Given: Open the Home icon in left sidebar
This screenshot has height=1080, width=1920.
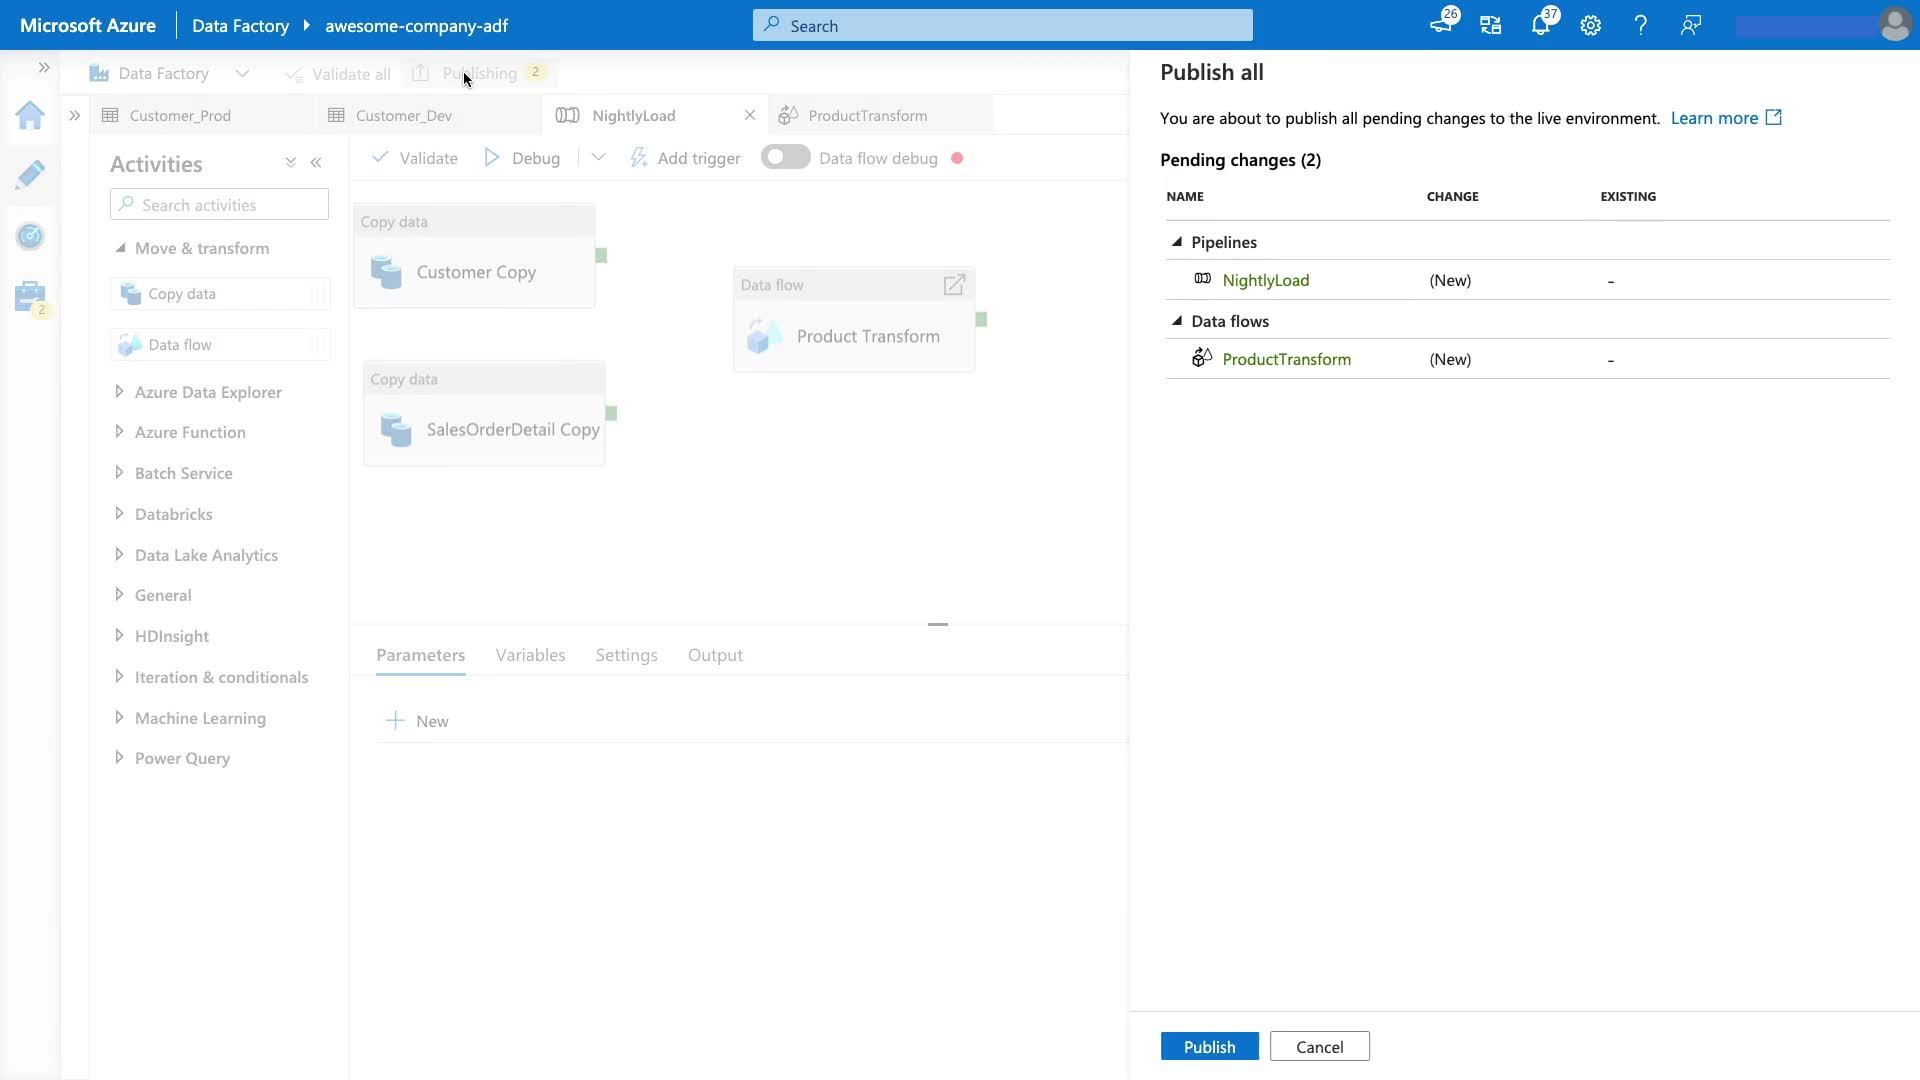Looking at the screenshot, I should pos(30,116).
